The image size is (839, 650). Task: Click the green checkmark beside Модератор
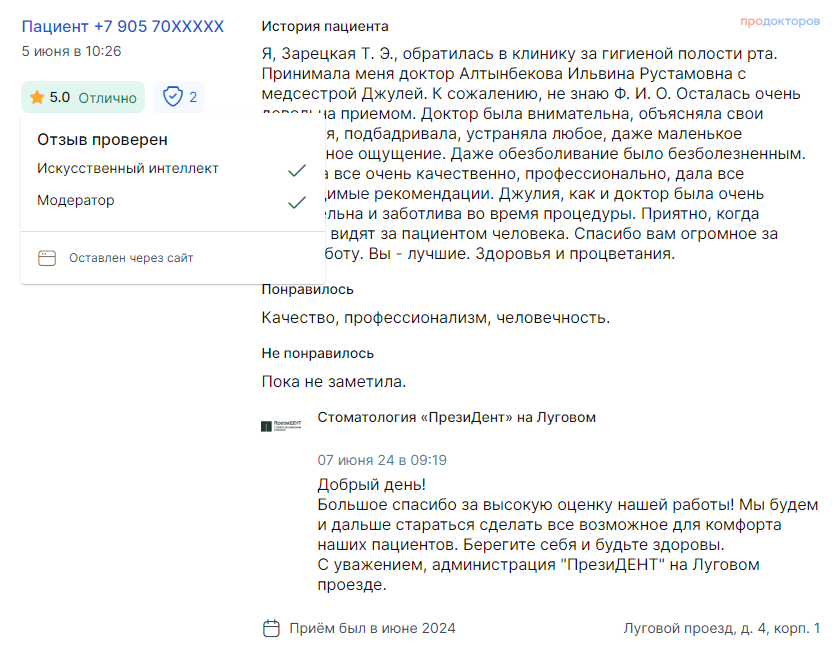pyautogui.click(x=296, y=202)
